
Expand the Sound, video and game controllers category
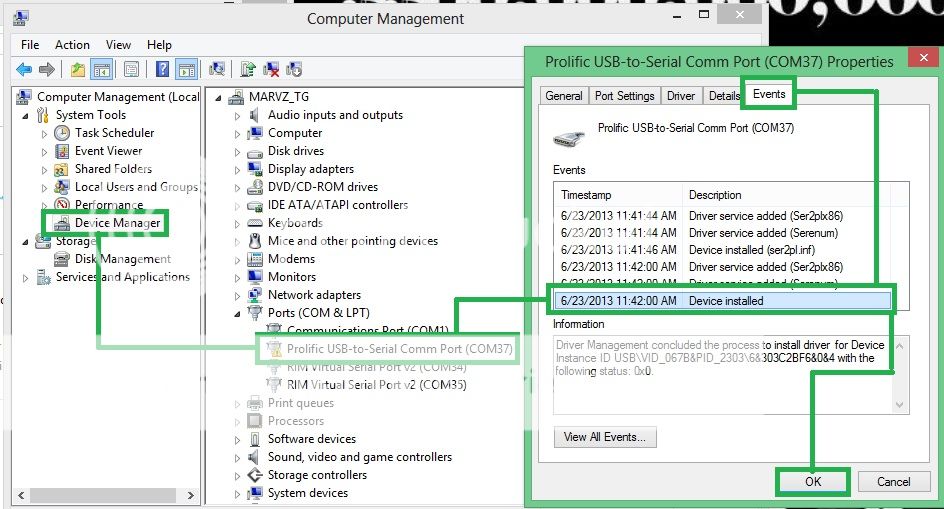coord(237,458)
